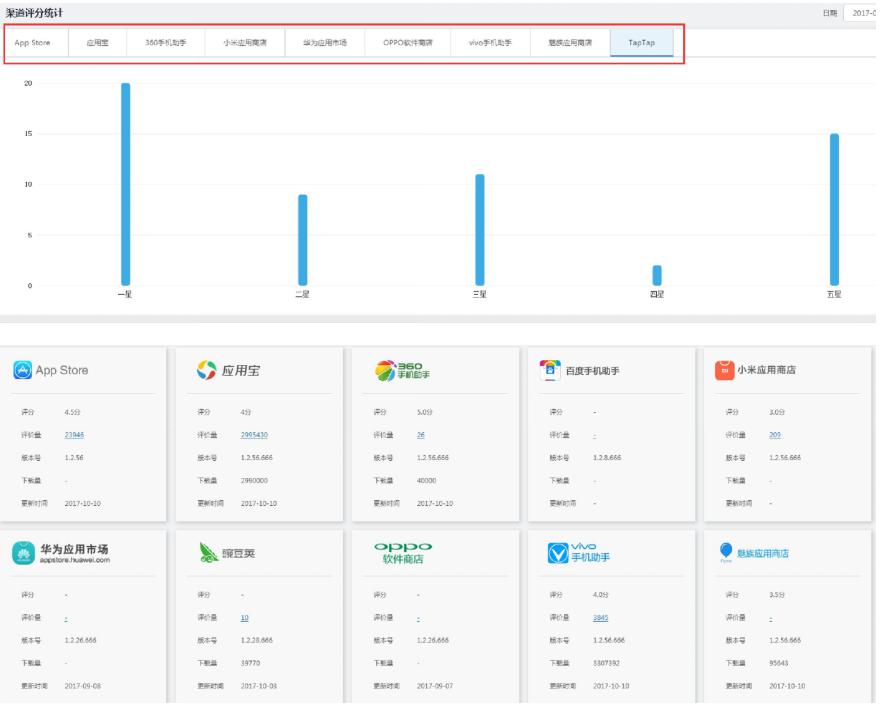The height and width of the screenshot is (707, 884).
Task: Select the TapTap tab
Action: [x=642, y=43]
